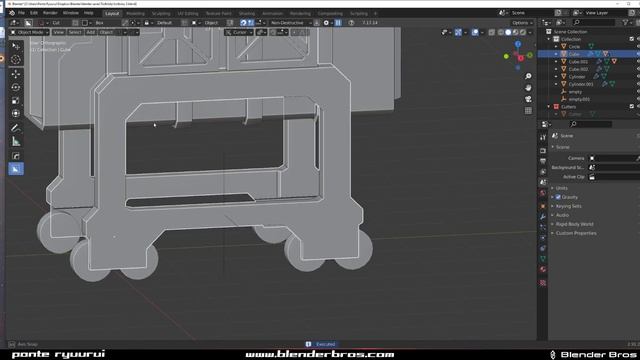Select Cylinder.001 in outliner
This screenshot has width=640, height=360.
580,84
